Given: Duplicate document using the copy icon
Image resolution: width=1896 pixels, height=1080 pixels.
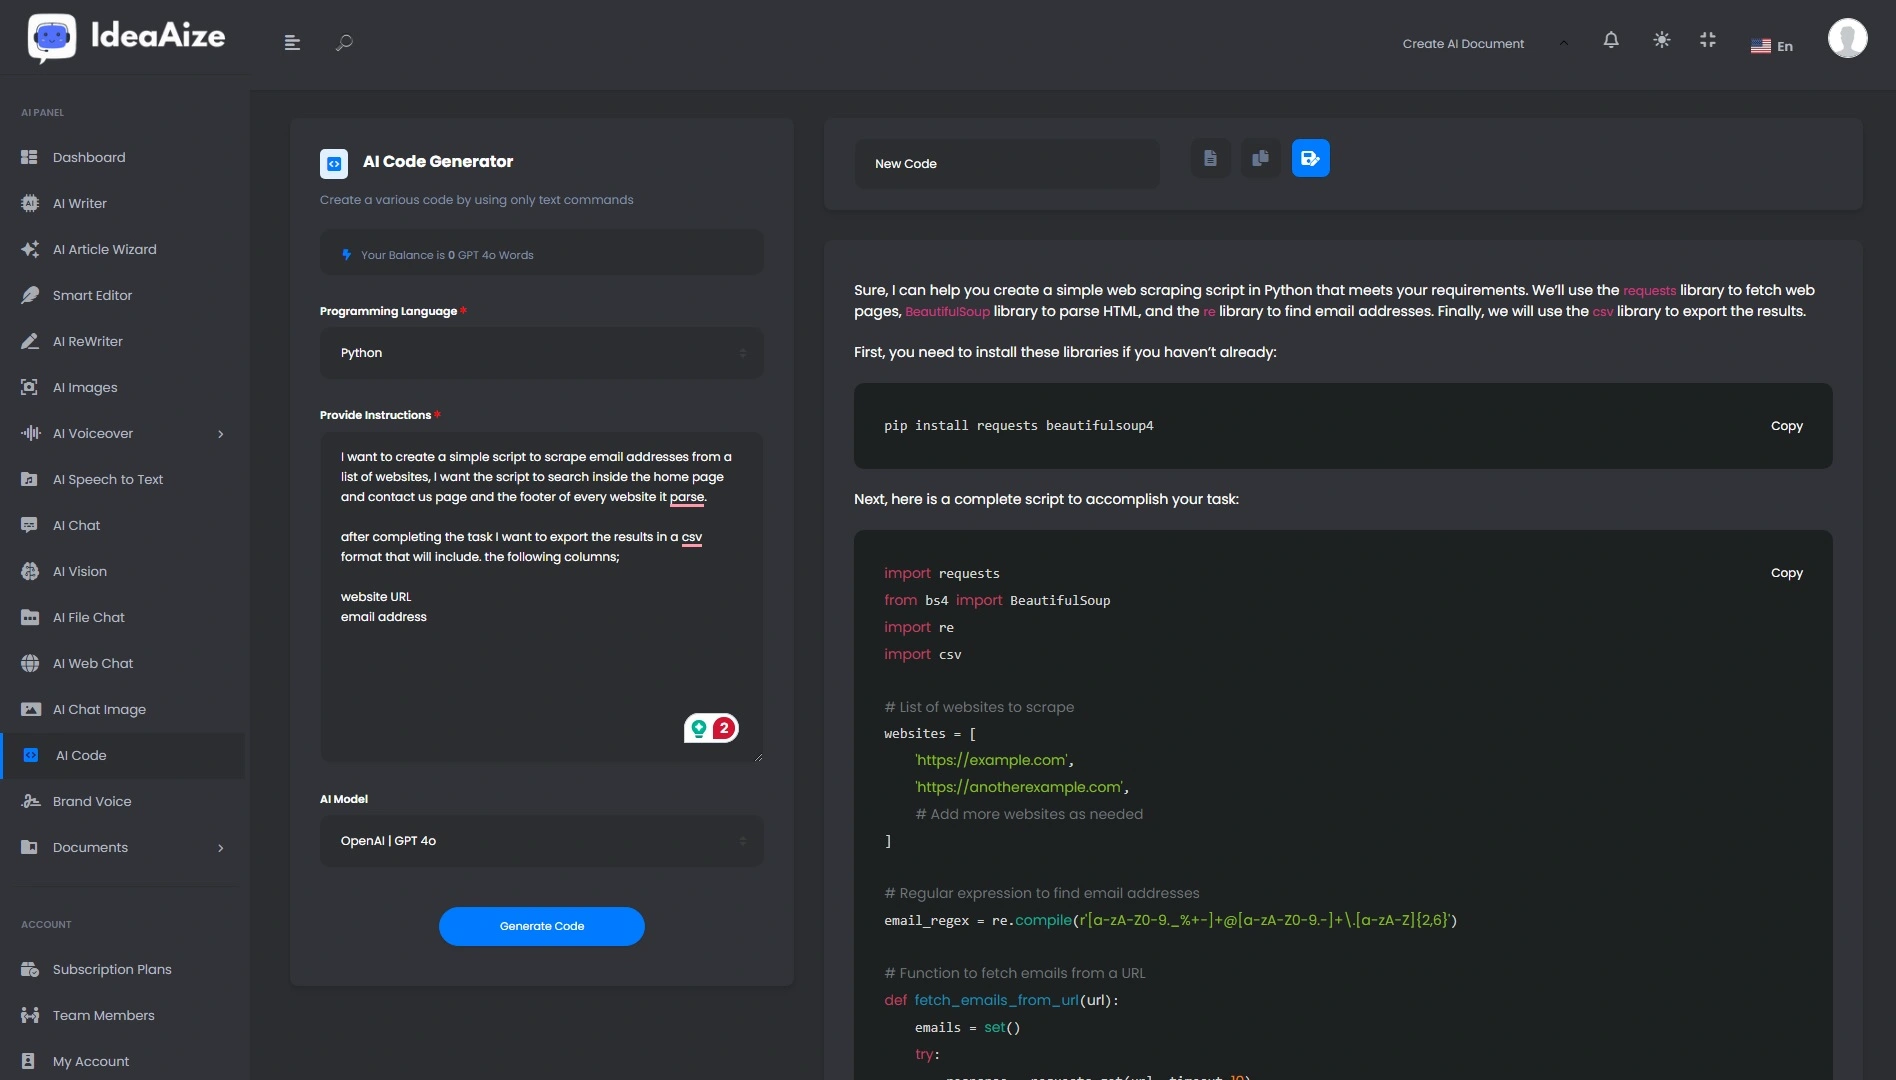Looking at the screenshot, I should point(1260,157).
